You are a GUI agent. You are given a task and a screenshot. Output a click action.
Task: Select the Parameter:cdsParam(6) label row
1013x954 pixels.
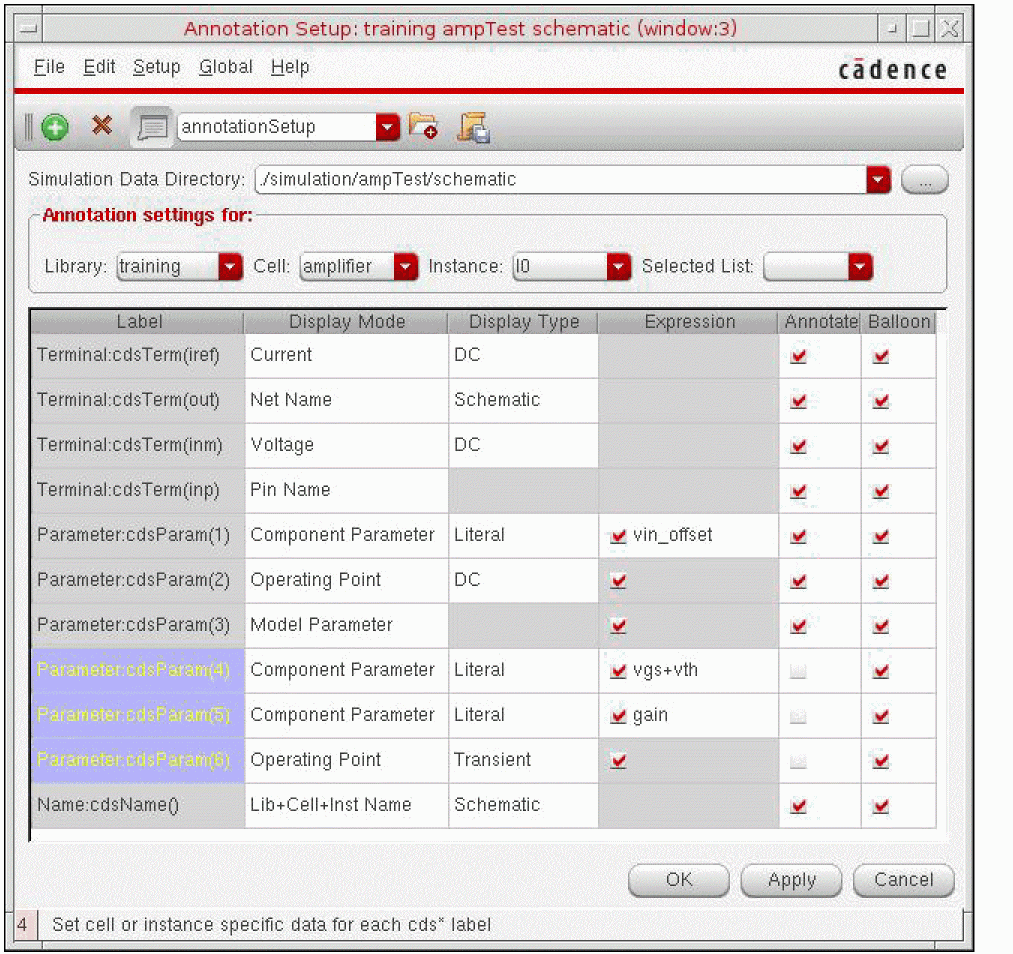point(138,761)
